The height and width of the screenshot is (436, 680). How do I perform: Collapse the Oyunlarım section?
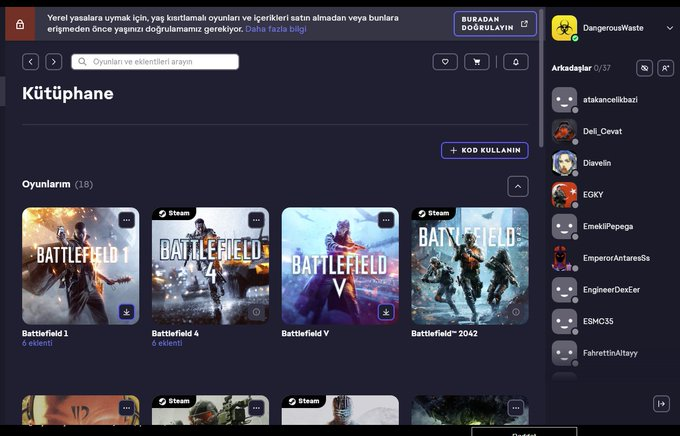pyautogui.click(x=518, y=187)
